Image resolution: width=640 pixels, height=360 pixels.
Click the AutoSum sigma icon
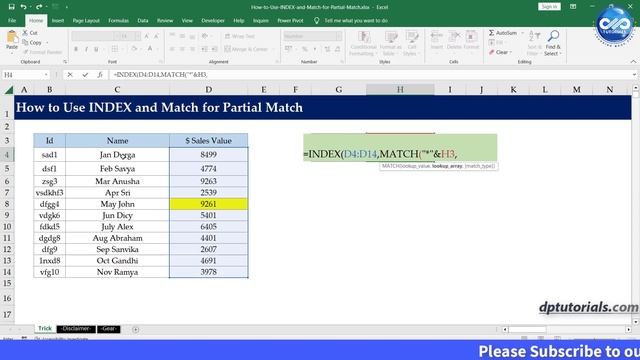491,33
